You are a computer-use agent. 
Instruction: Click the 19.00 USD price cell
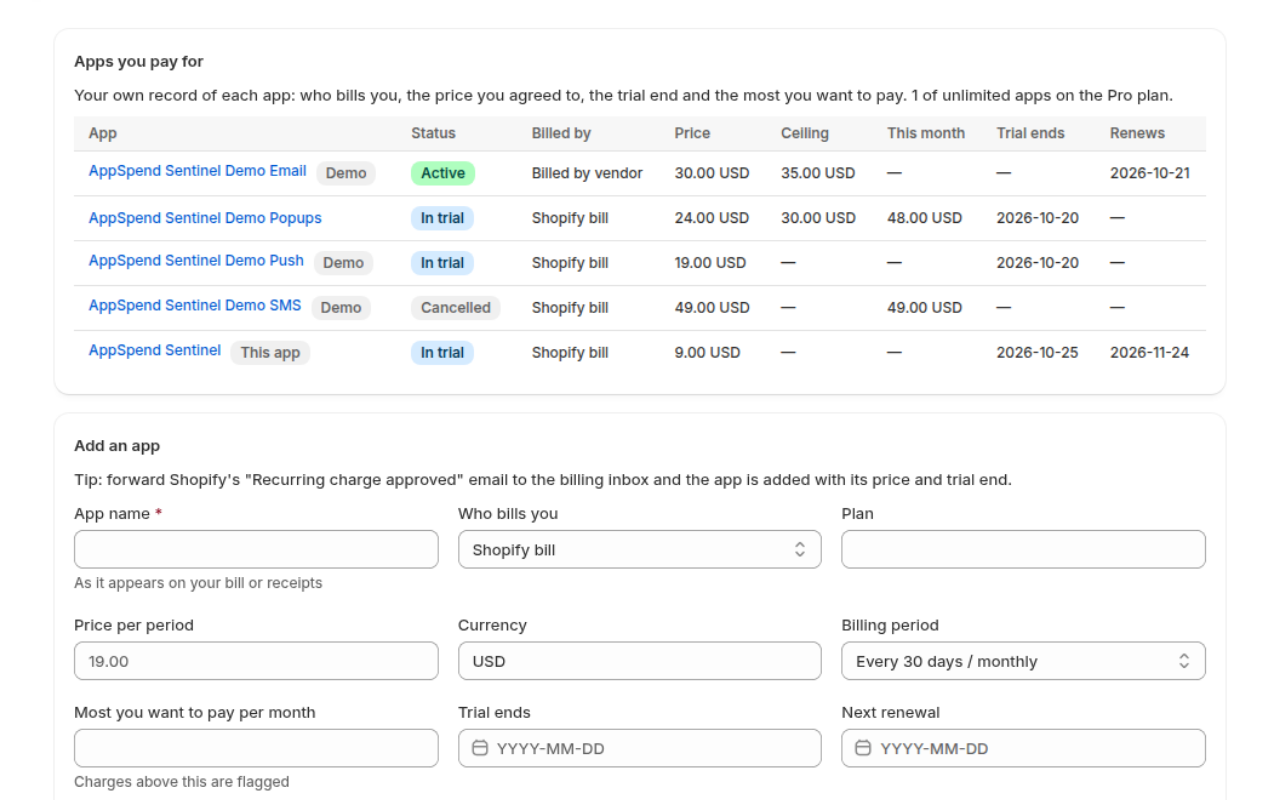(710, 263)
